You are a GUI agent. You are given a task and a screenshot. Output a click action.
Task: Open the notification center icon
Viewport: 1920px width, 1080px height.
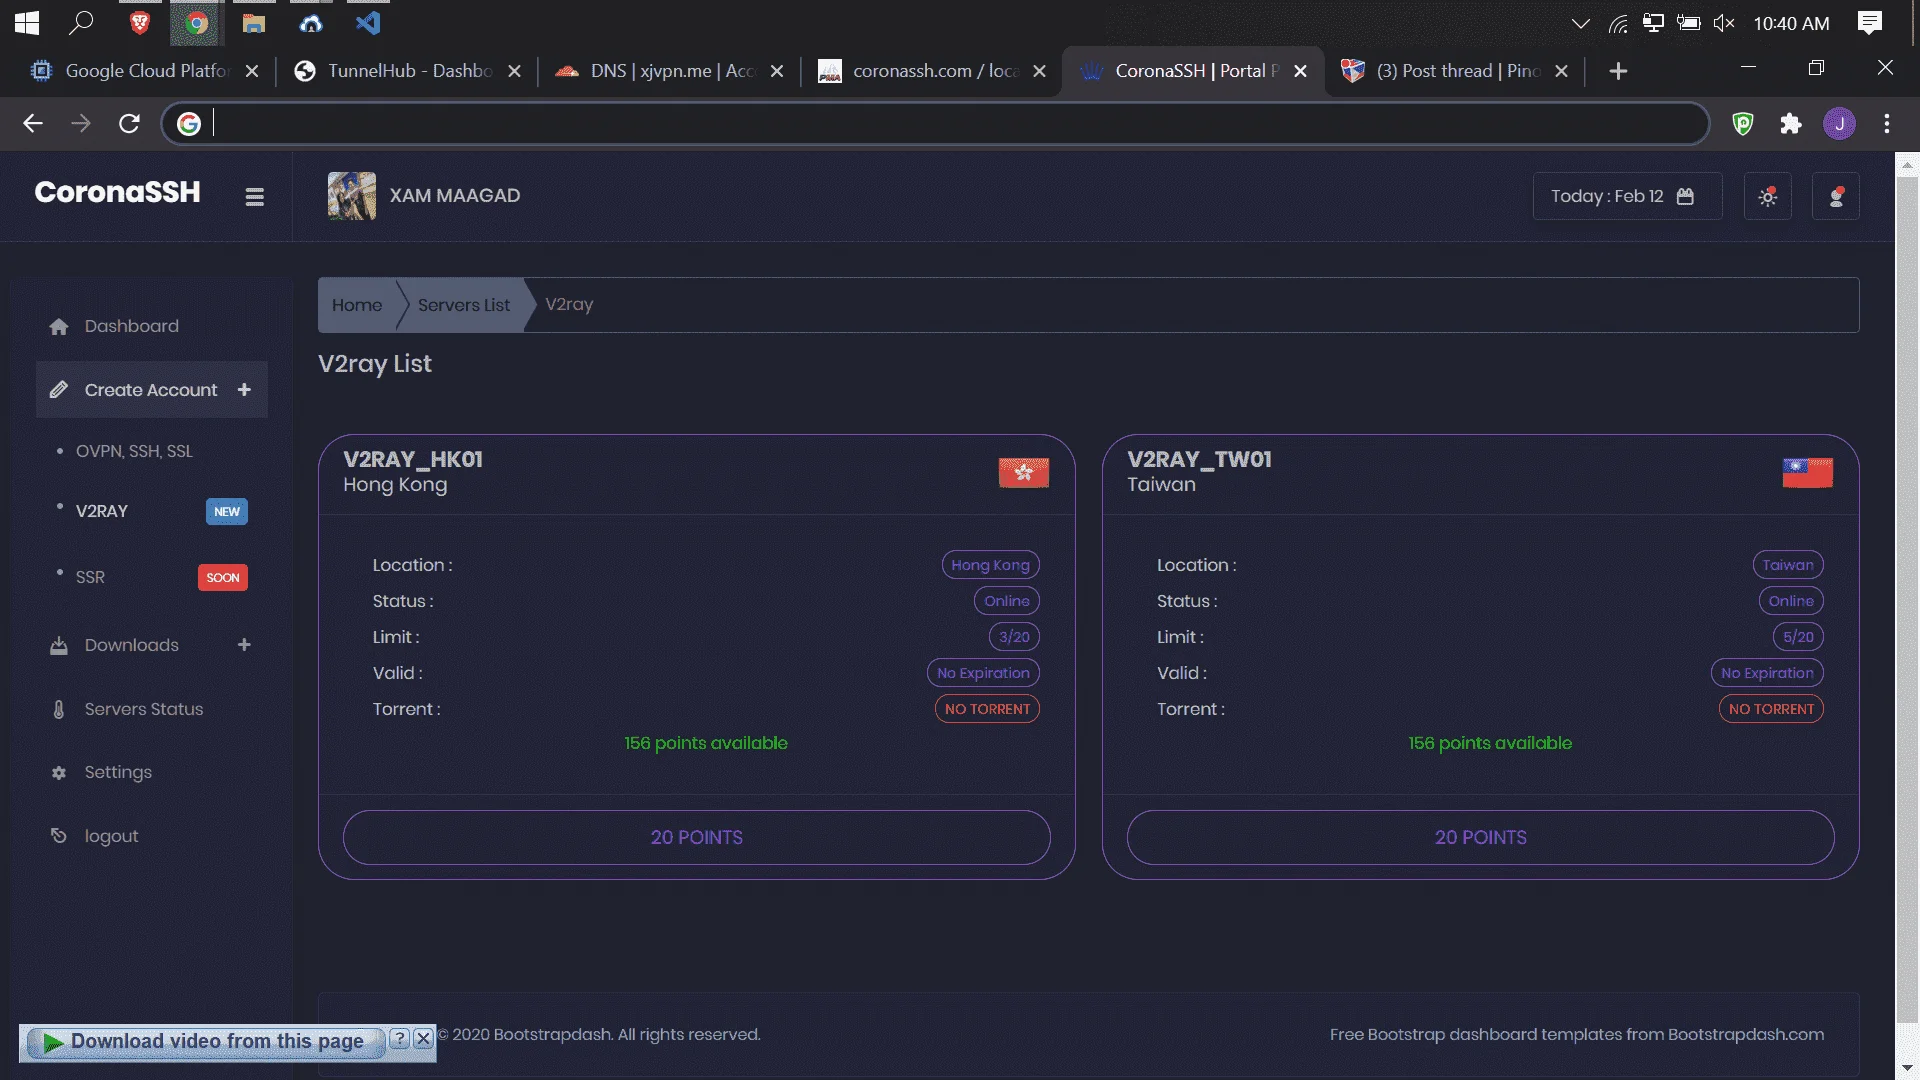pos(1870,22)
